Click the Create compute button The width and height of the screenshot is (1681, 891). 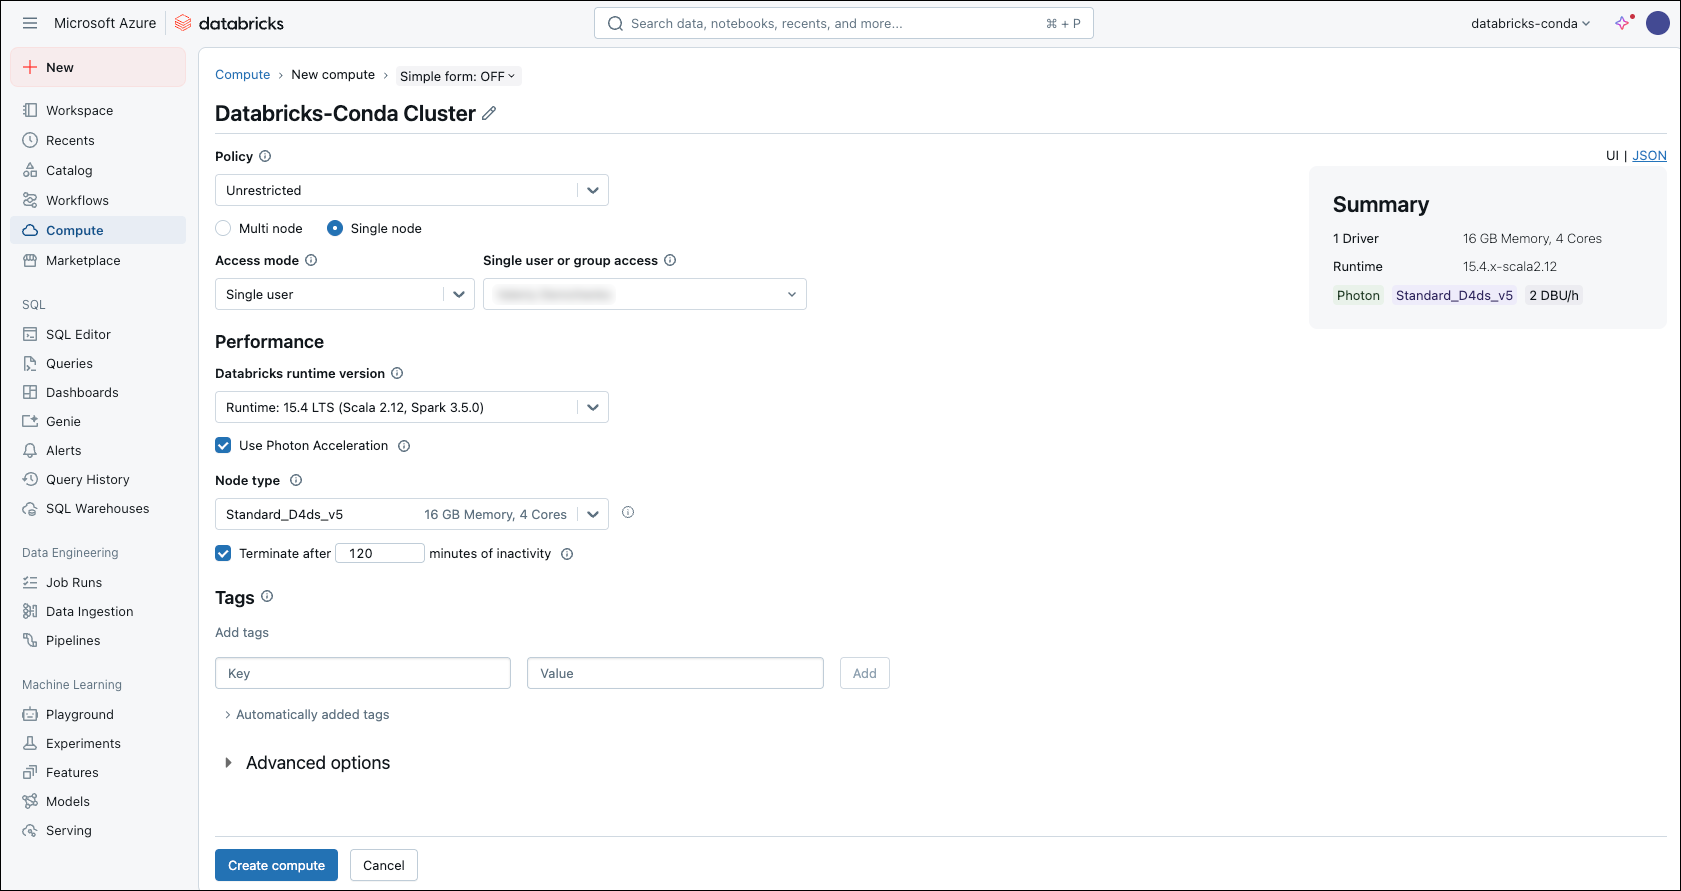(x=276, y=865)
